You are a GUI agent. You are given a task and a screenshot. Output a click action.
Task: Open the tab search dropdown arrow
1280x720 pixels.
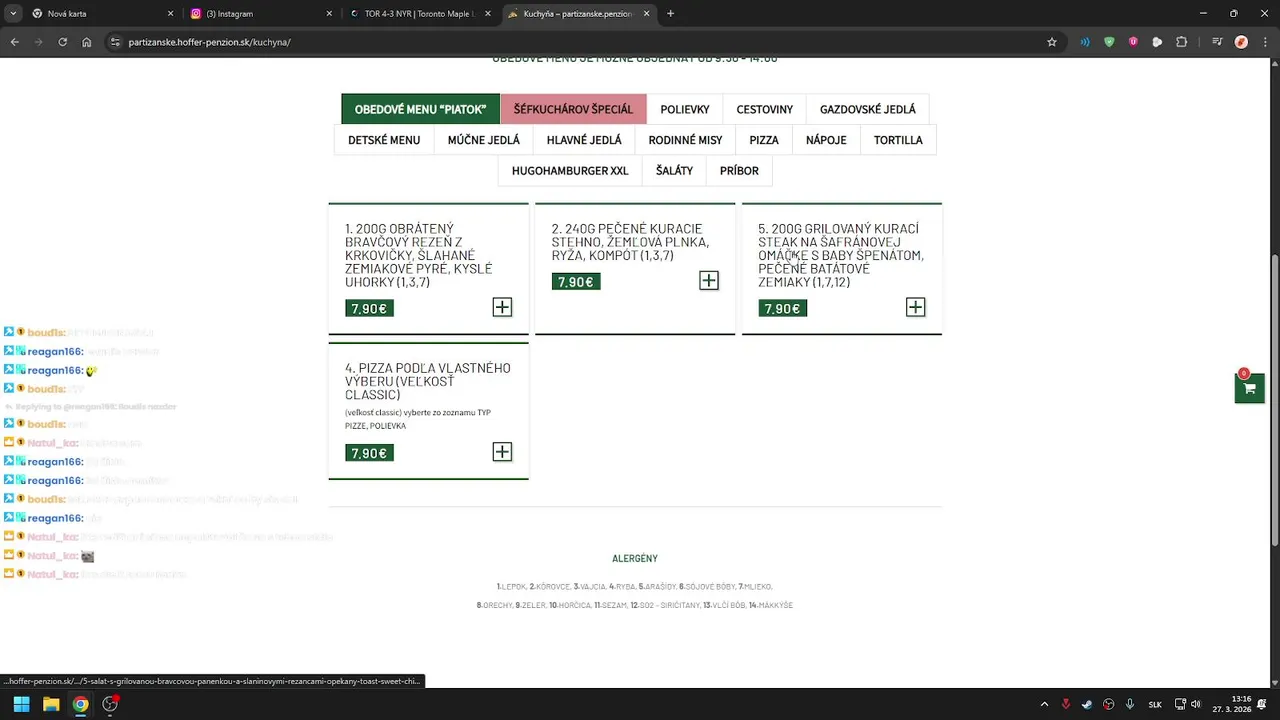pyautogui.click(x=13, y=14)
